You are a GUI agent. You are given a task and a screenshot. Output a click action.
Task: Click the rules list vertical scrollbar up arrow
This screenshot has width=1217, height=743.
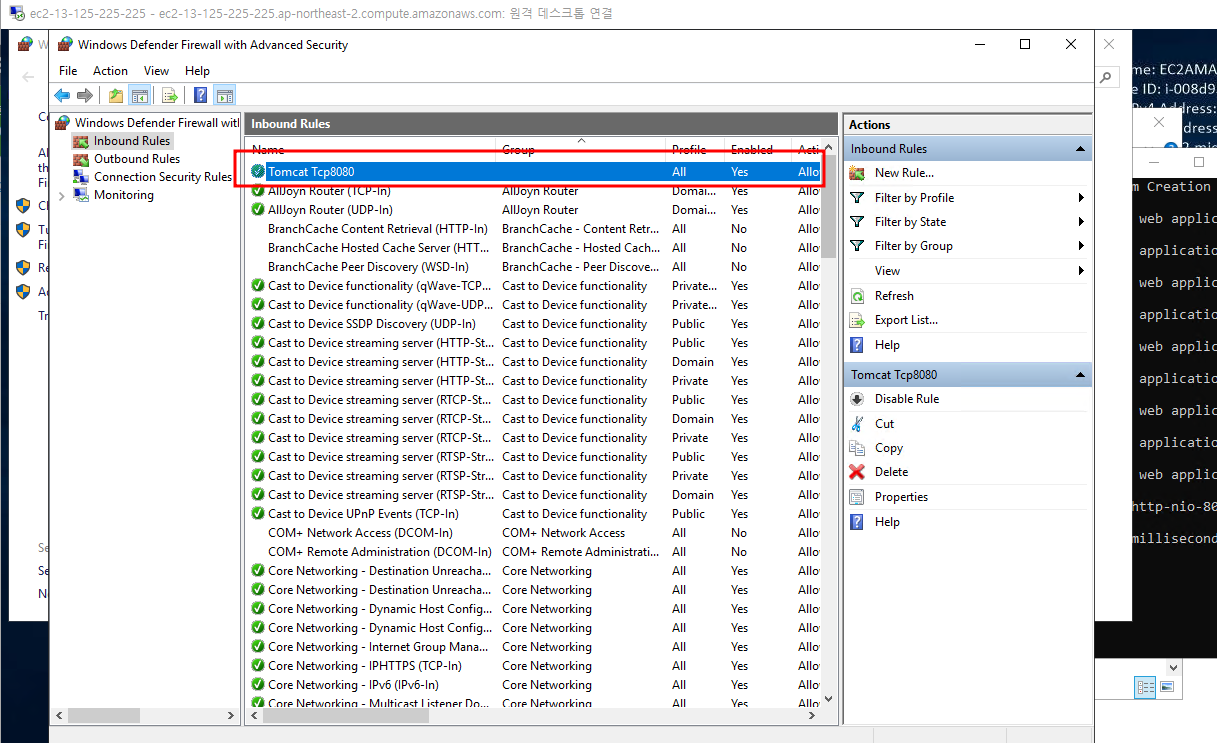point(829,149)
